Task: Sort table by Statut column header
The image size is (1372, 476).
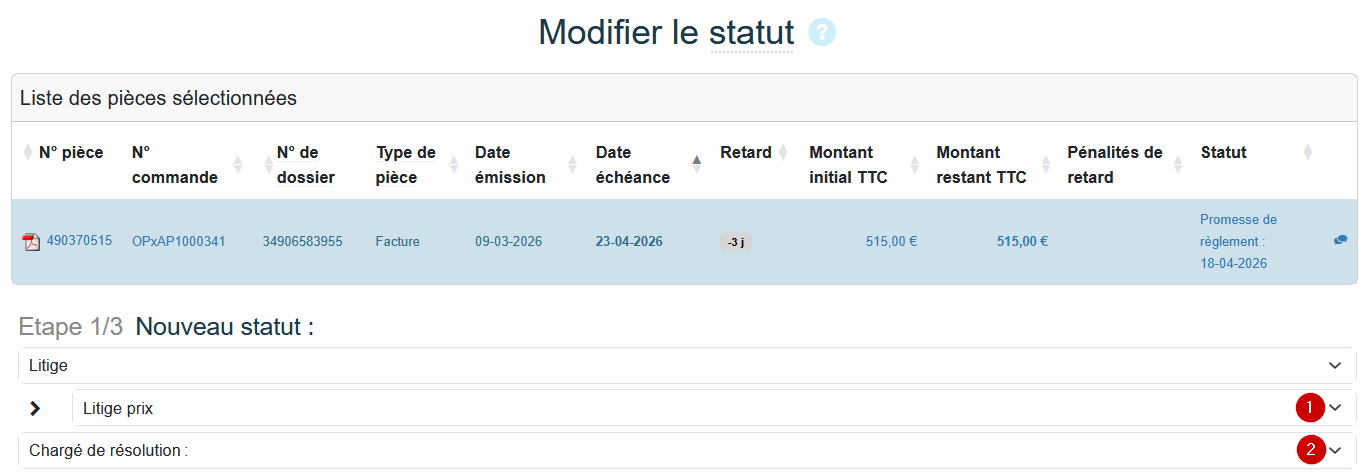Action: coord(1224,153)
